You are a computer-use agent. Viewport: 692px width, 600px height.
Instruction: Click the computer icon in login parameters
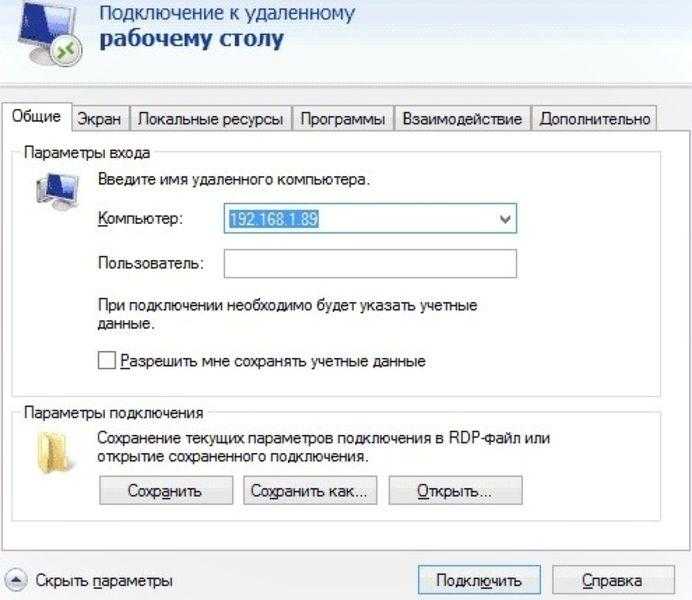click(x=57, y=192)
